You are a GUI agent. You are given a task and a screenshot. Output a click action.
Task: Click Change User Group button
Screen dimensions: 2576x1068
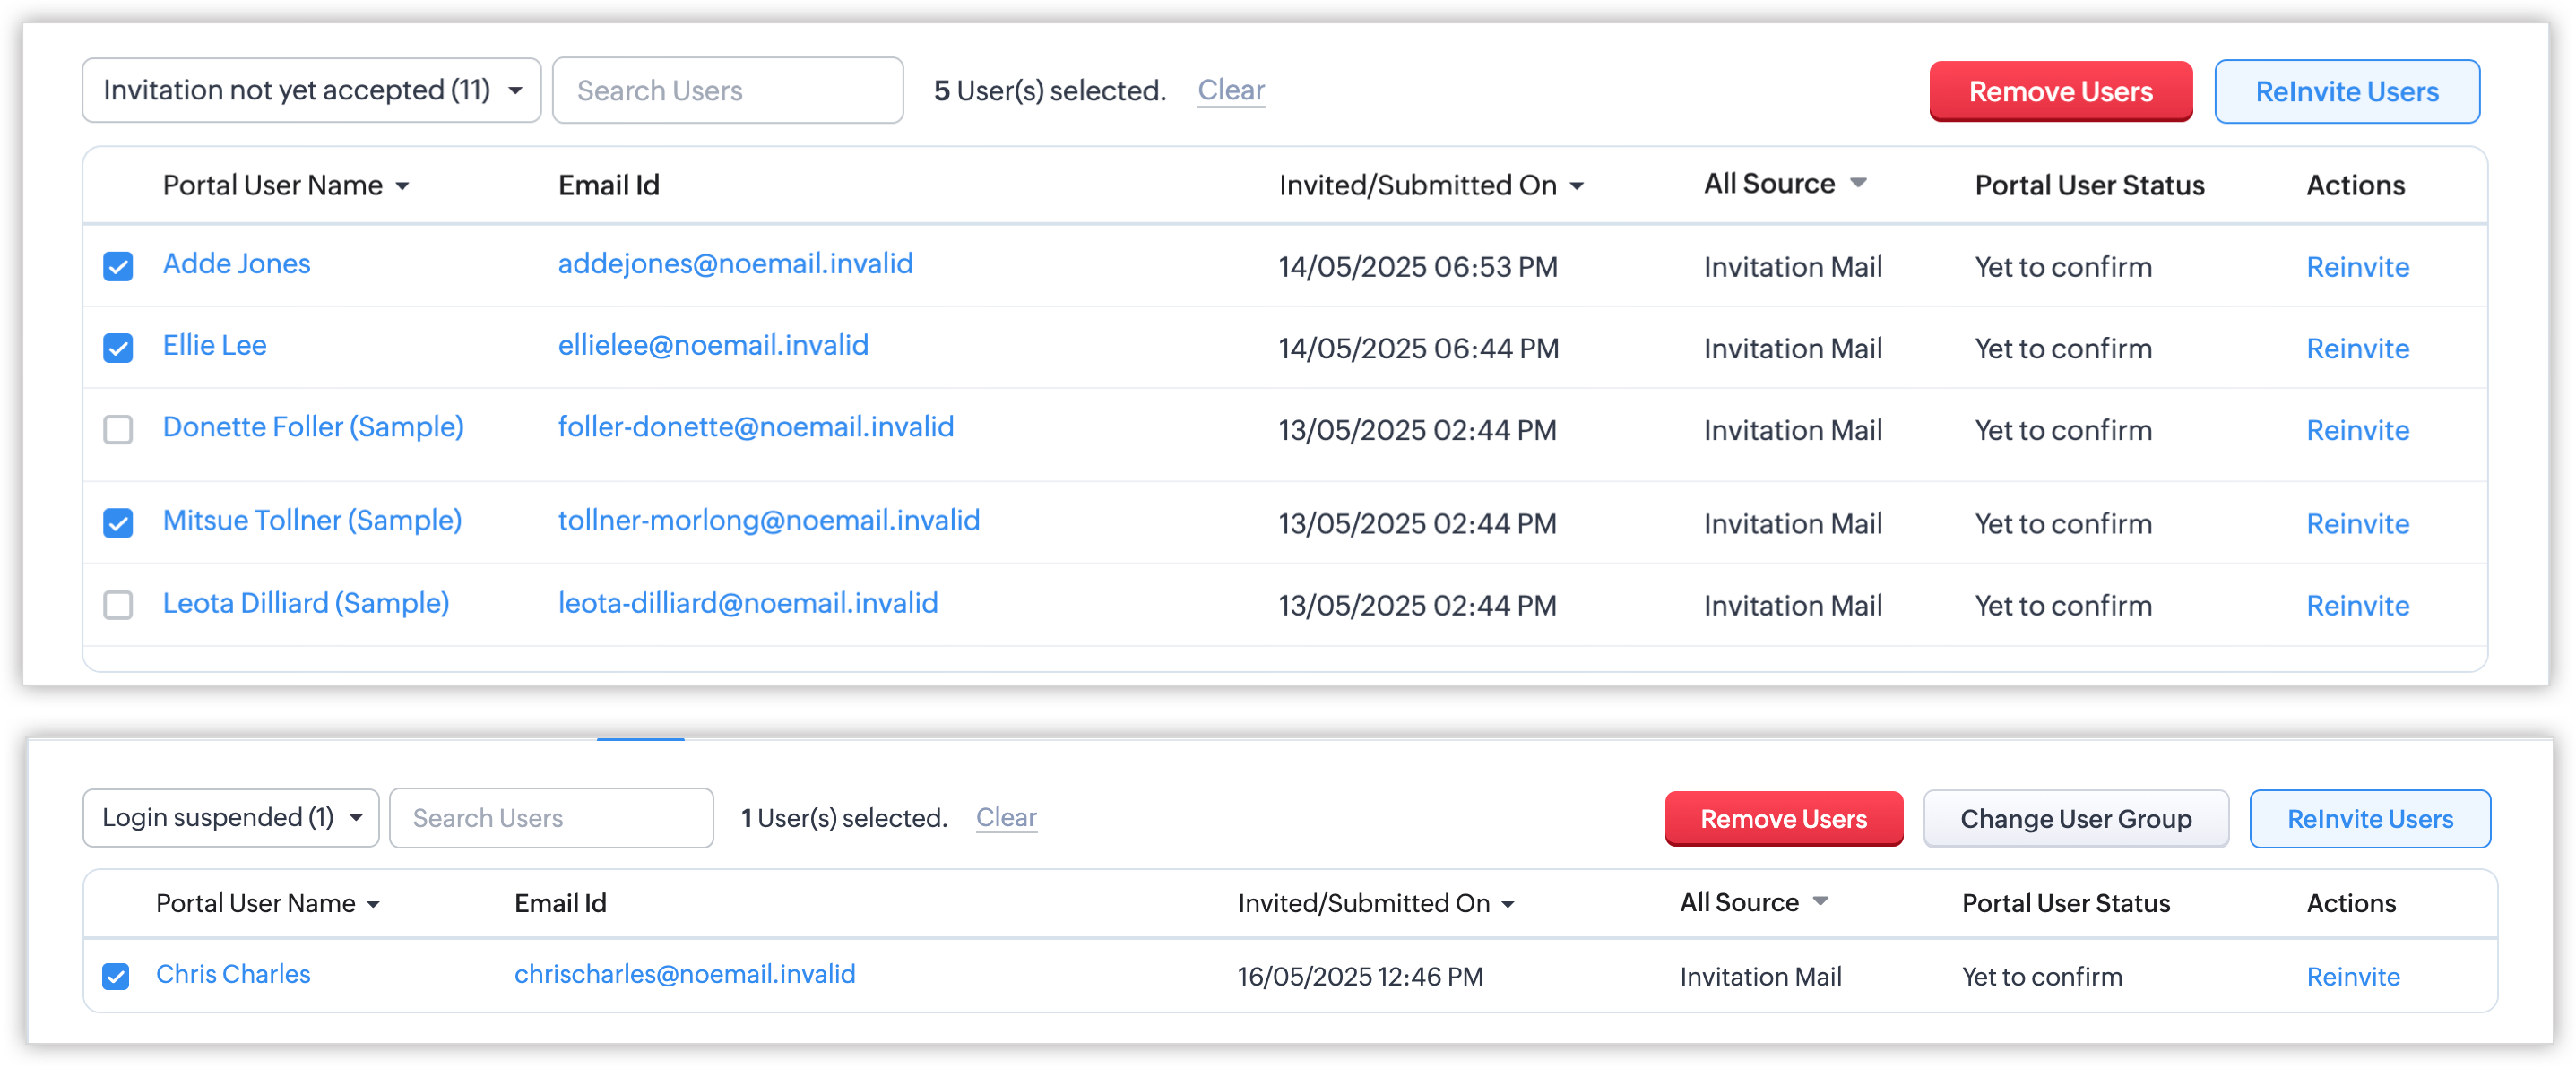tap(2075, 819)
